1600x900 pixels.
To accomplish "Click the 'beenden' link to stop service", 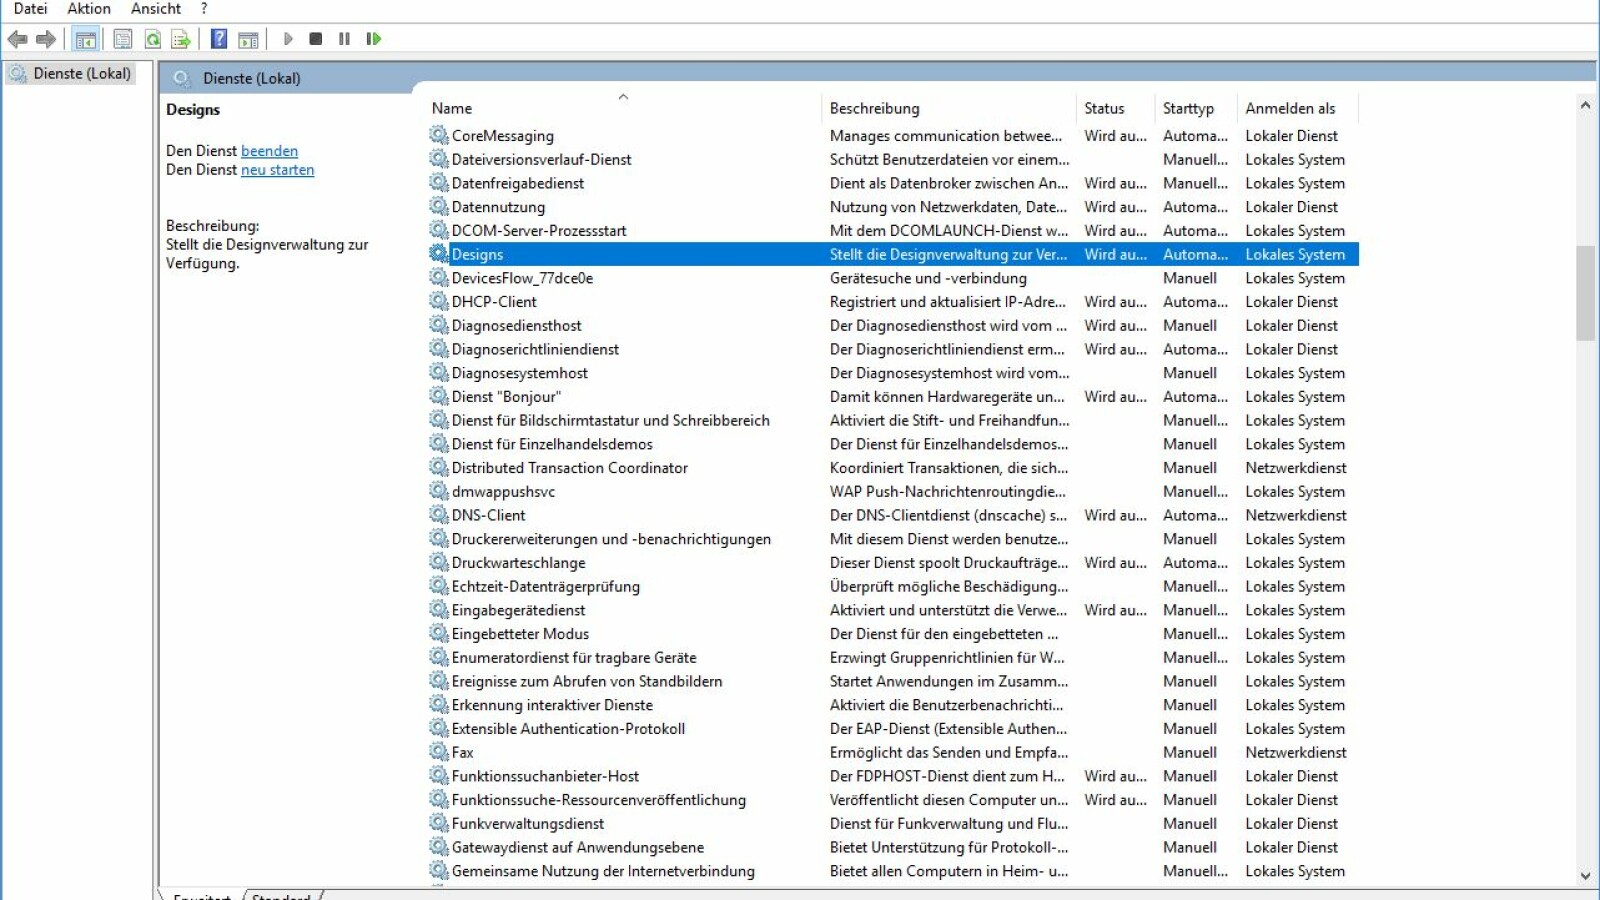I will point(269,151).
